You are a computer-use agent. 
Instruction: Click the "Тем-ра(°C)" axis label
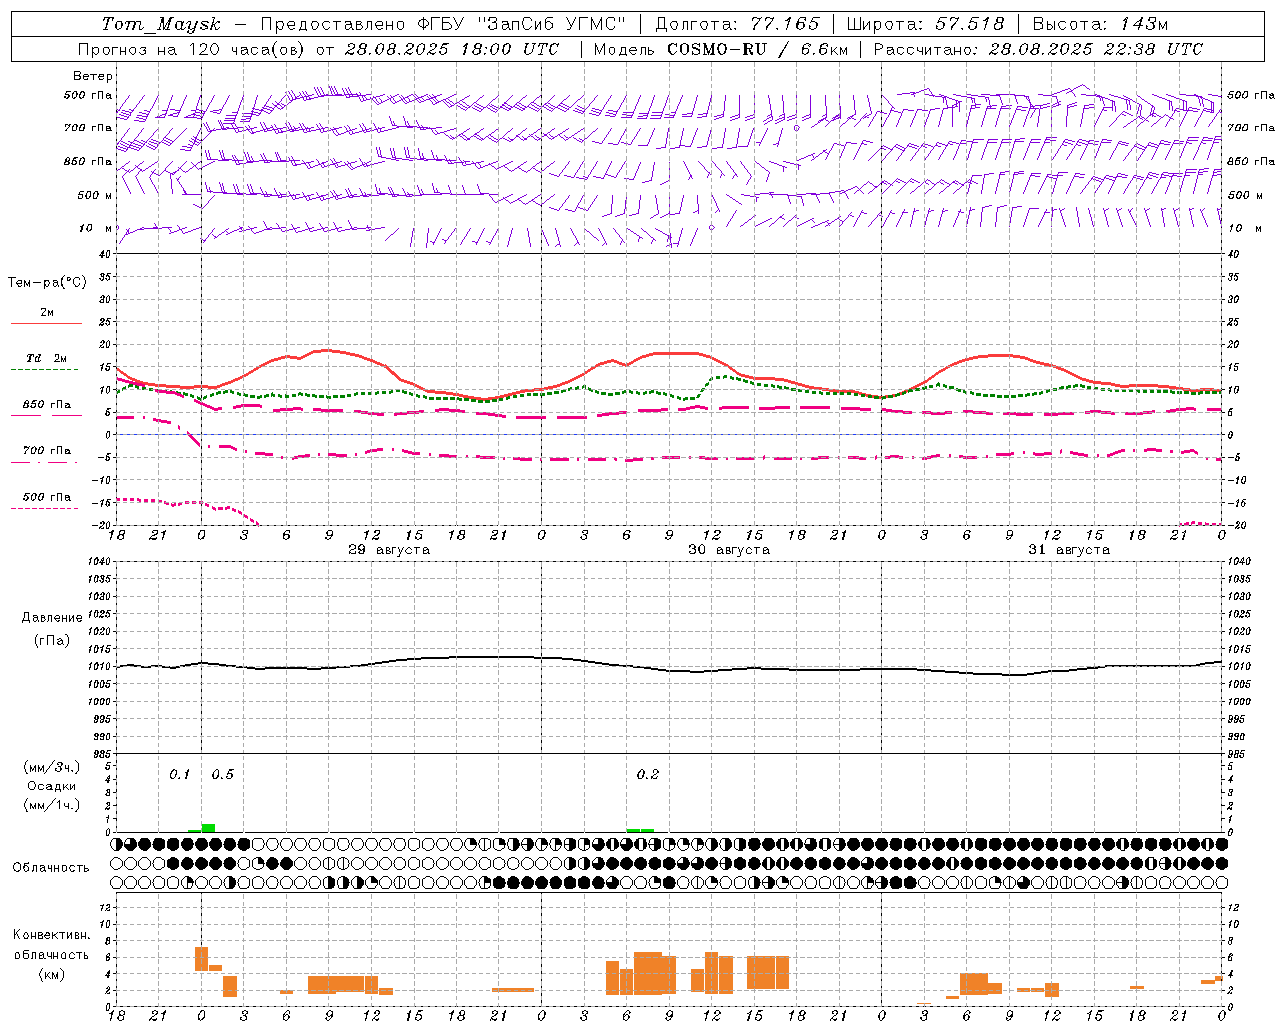point(47,283)
